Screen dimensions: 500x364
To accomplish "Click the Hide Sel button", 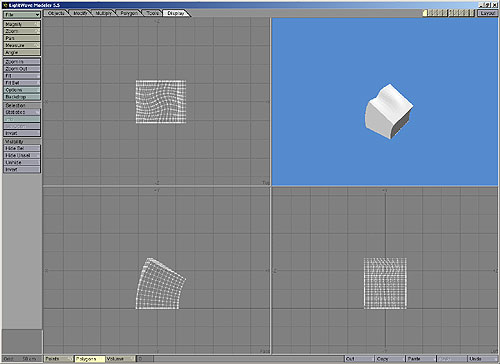I will [22, 148].
